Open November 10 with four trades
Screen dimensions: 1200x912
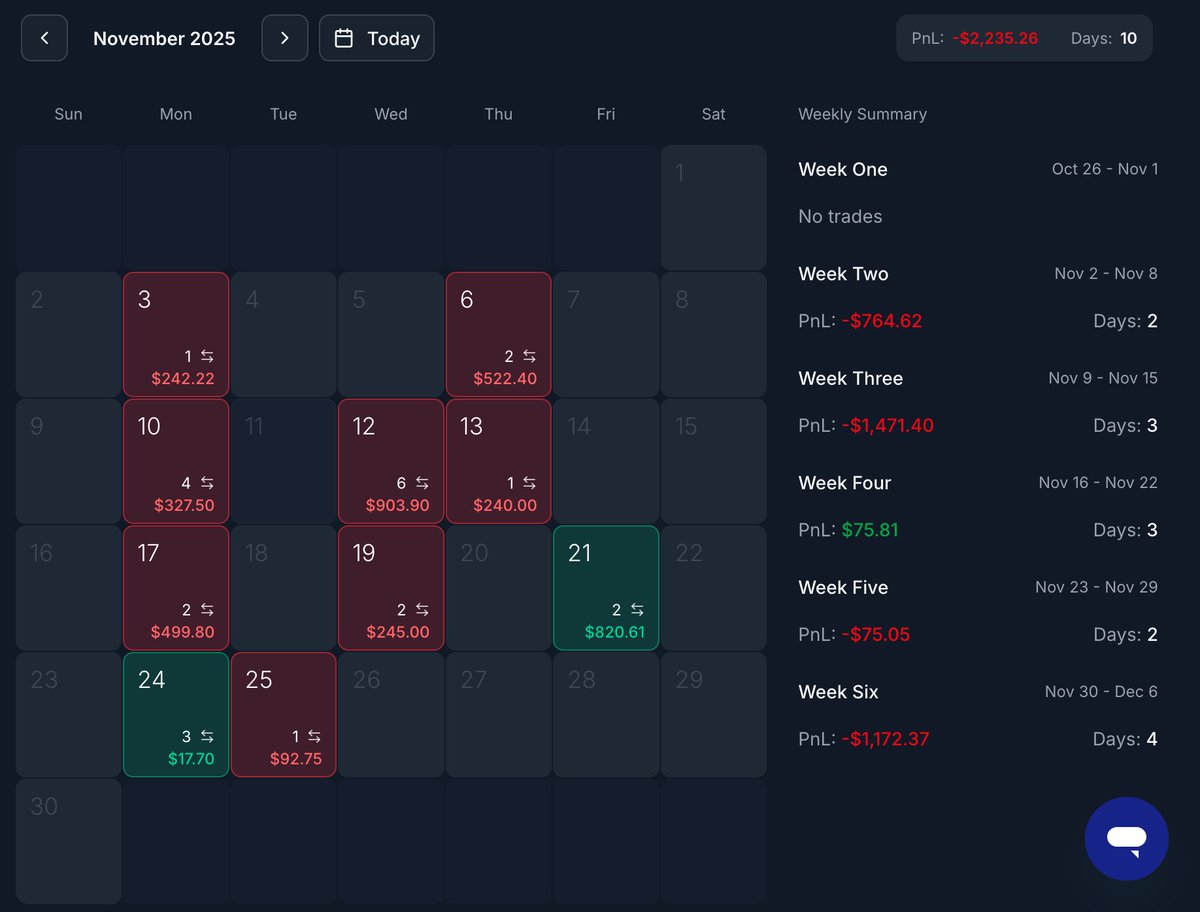click(176, 461)
